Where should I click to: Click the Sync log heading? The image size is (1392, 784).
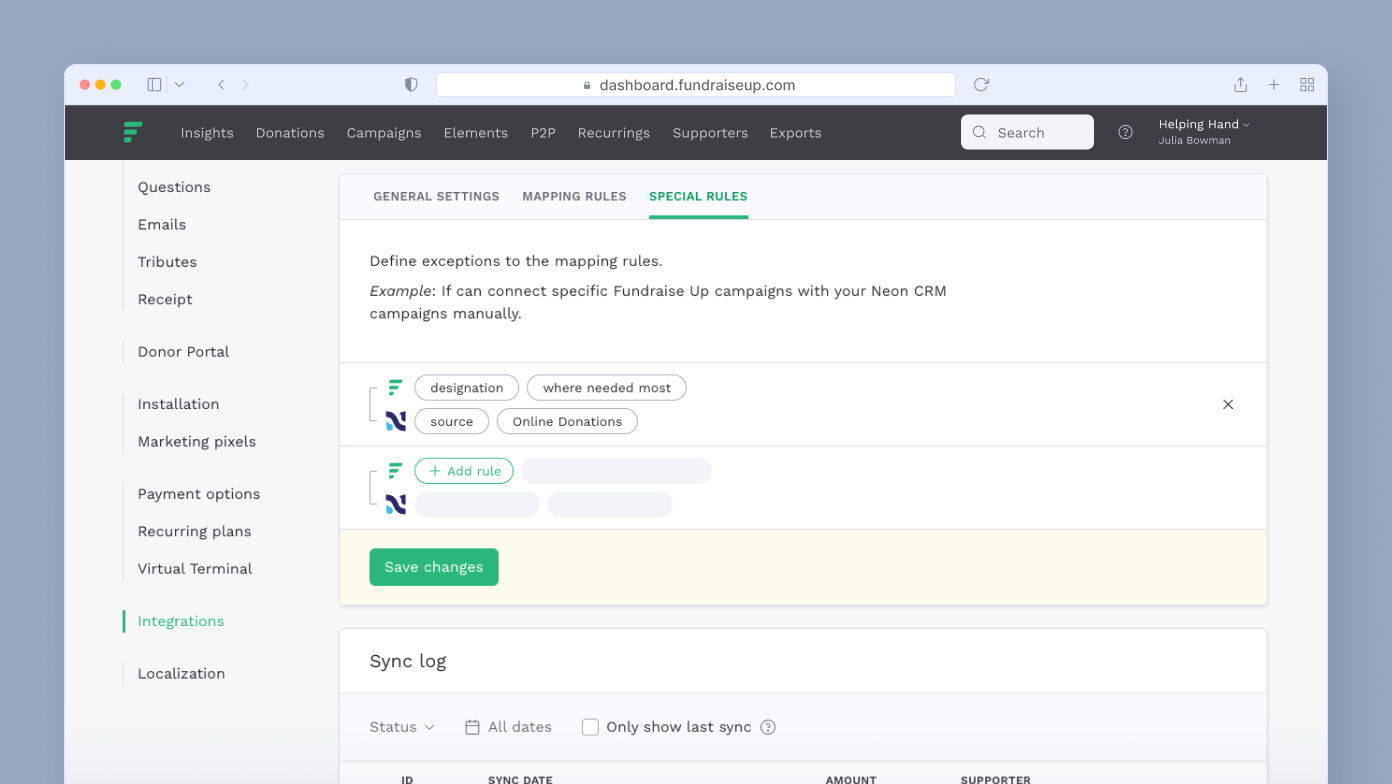point(408,661)
